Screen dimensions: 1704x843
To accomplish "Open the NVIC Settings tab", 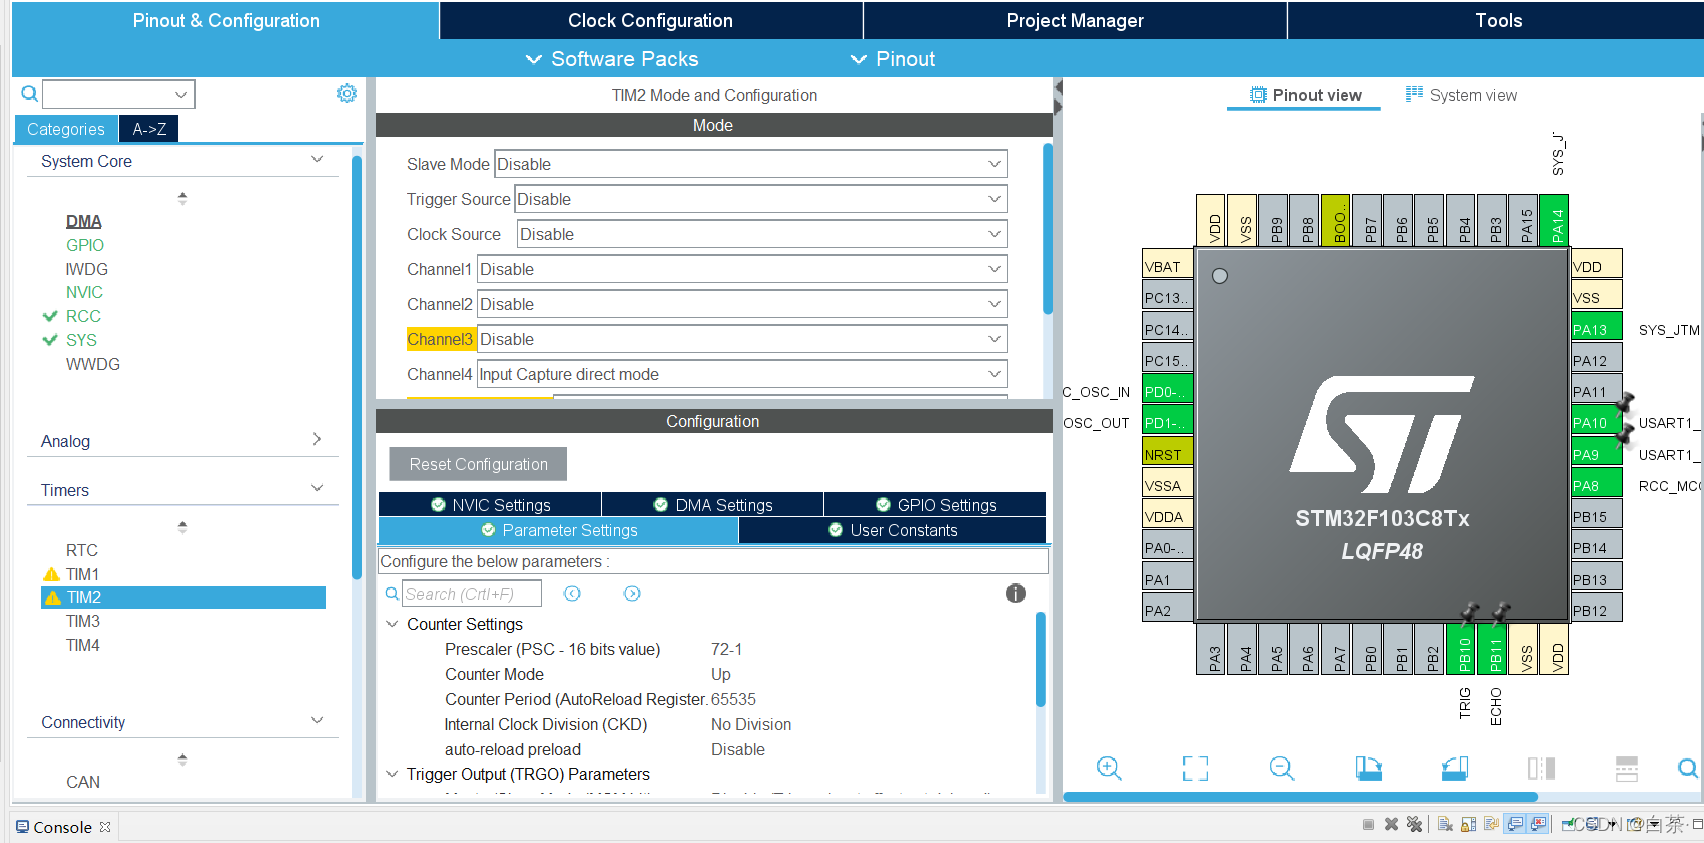I will click(x=490, y=504).
